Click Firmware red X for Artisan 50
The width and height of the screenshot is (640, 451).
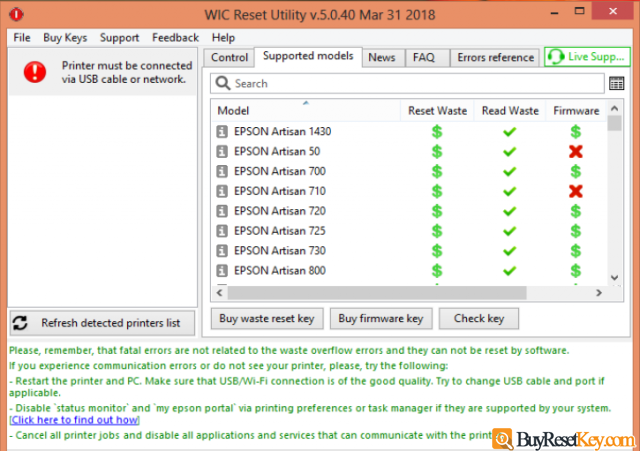576,151
